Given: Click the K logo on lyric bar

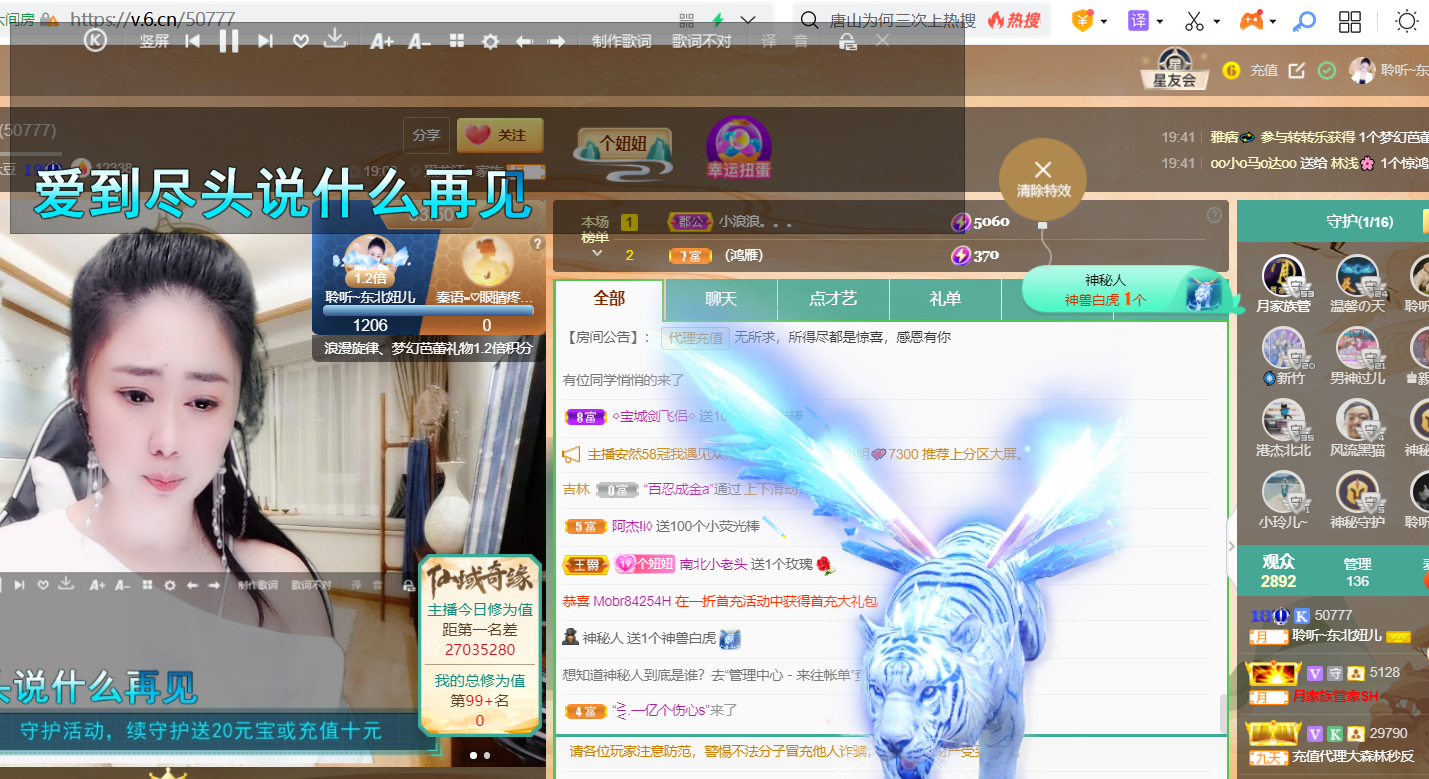Looking at the screenshot, I should click(95, 40).
